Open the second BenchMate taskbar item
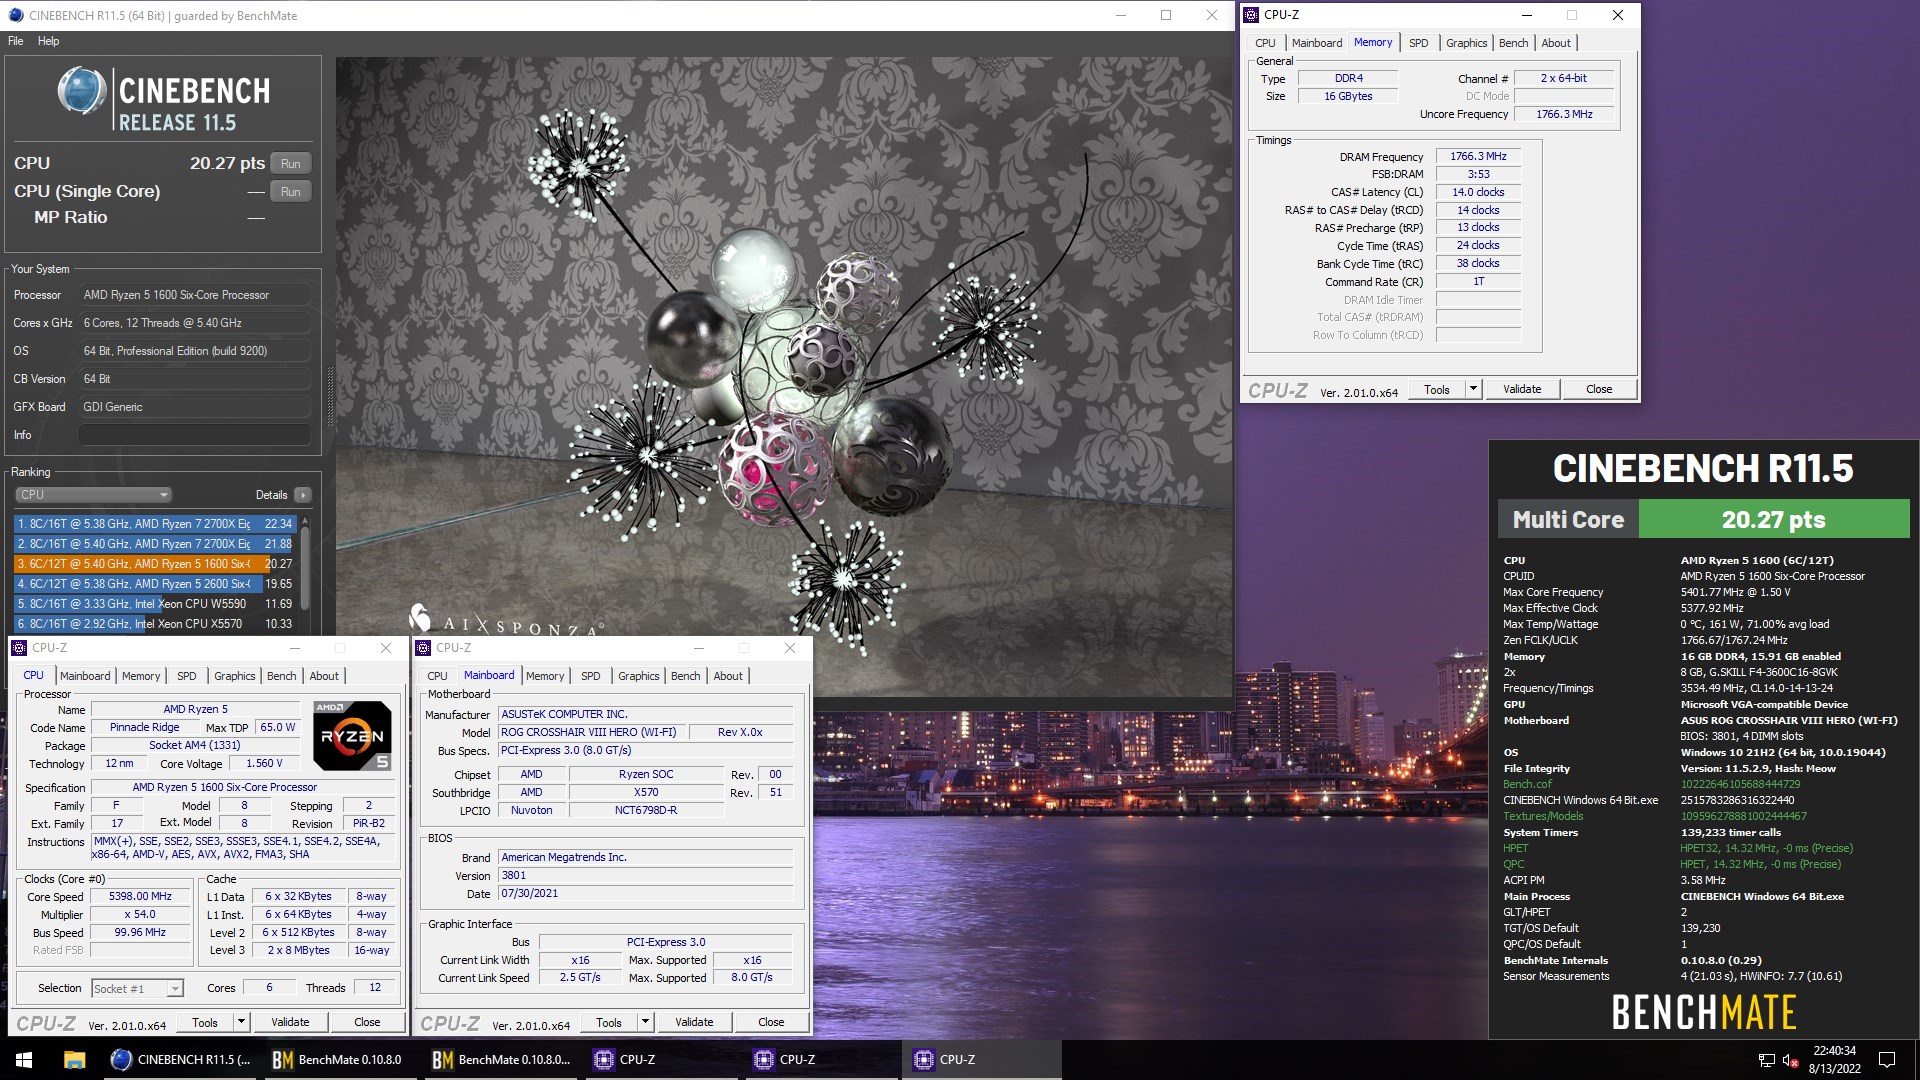The height and width of the screenshot is (1080, 1920). pyautogui.click(x=502, y=1060)
